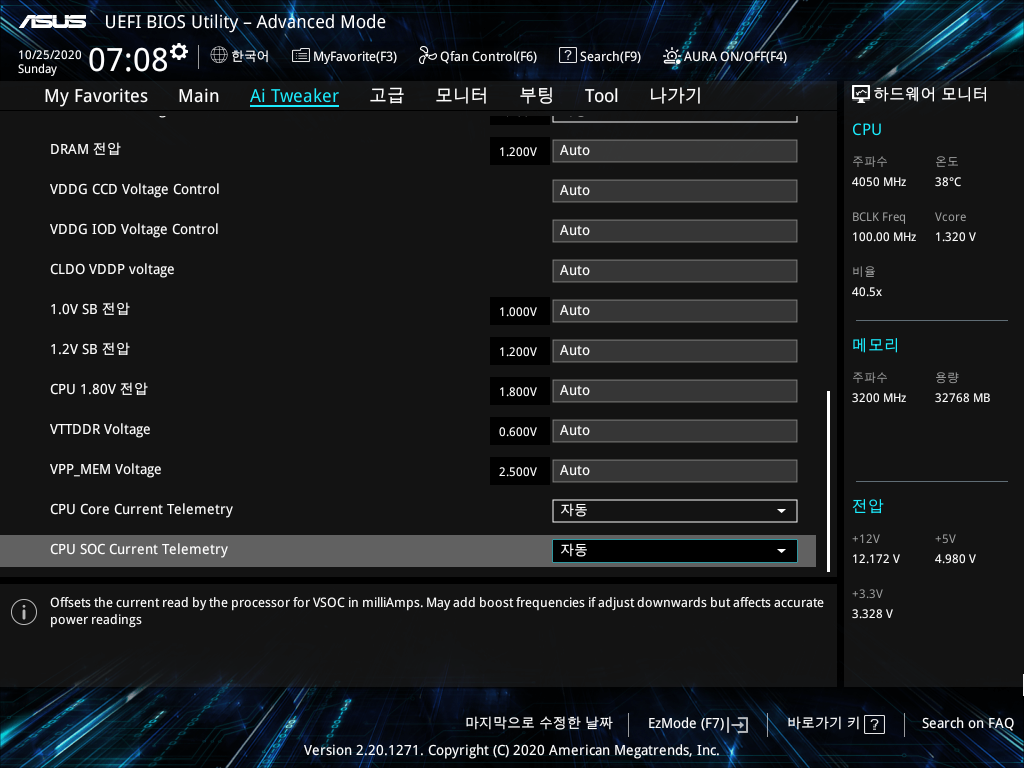
Task: Click CLDO VDDP voltage Auto field
Action: tap(675, 271)
